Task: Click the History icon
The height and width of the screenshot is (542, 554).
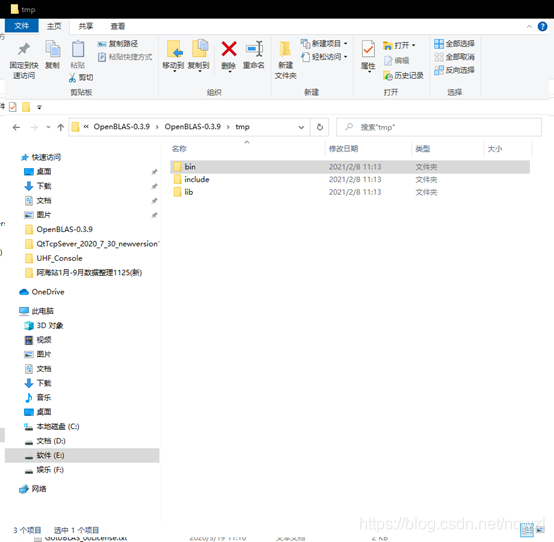Action: (388, 76)
